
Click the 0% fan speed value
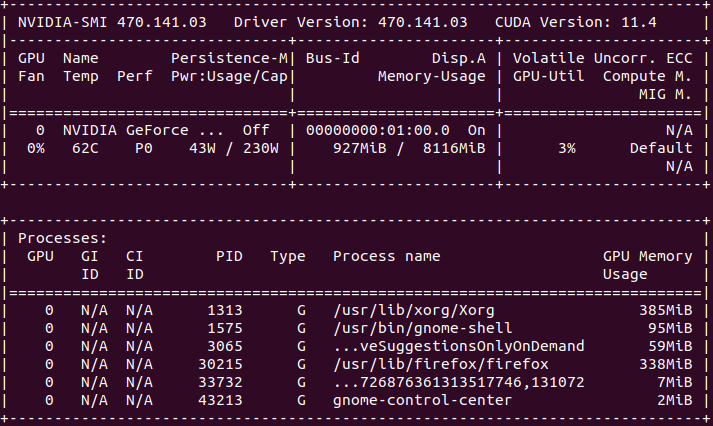pyautogui.click(x=35, y=149)
